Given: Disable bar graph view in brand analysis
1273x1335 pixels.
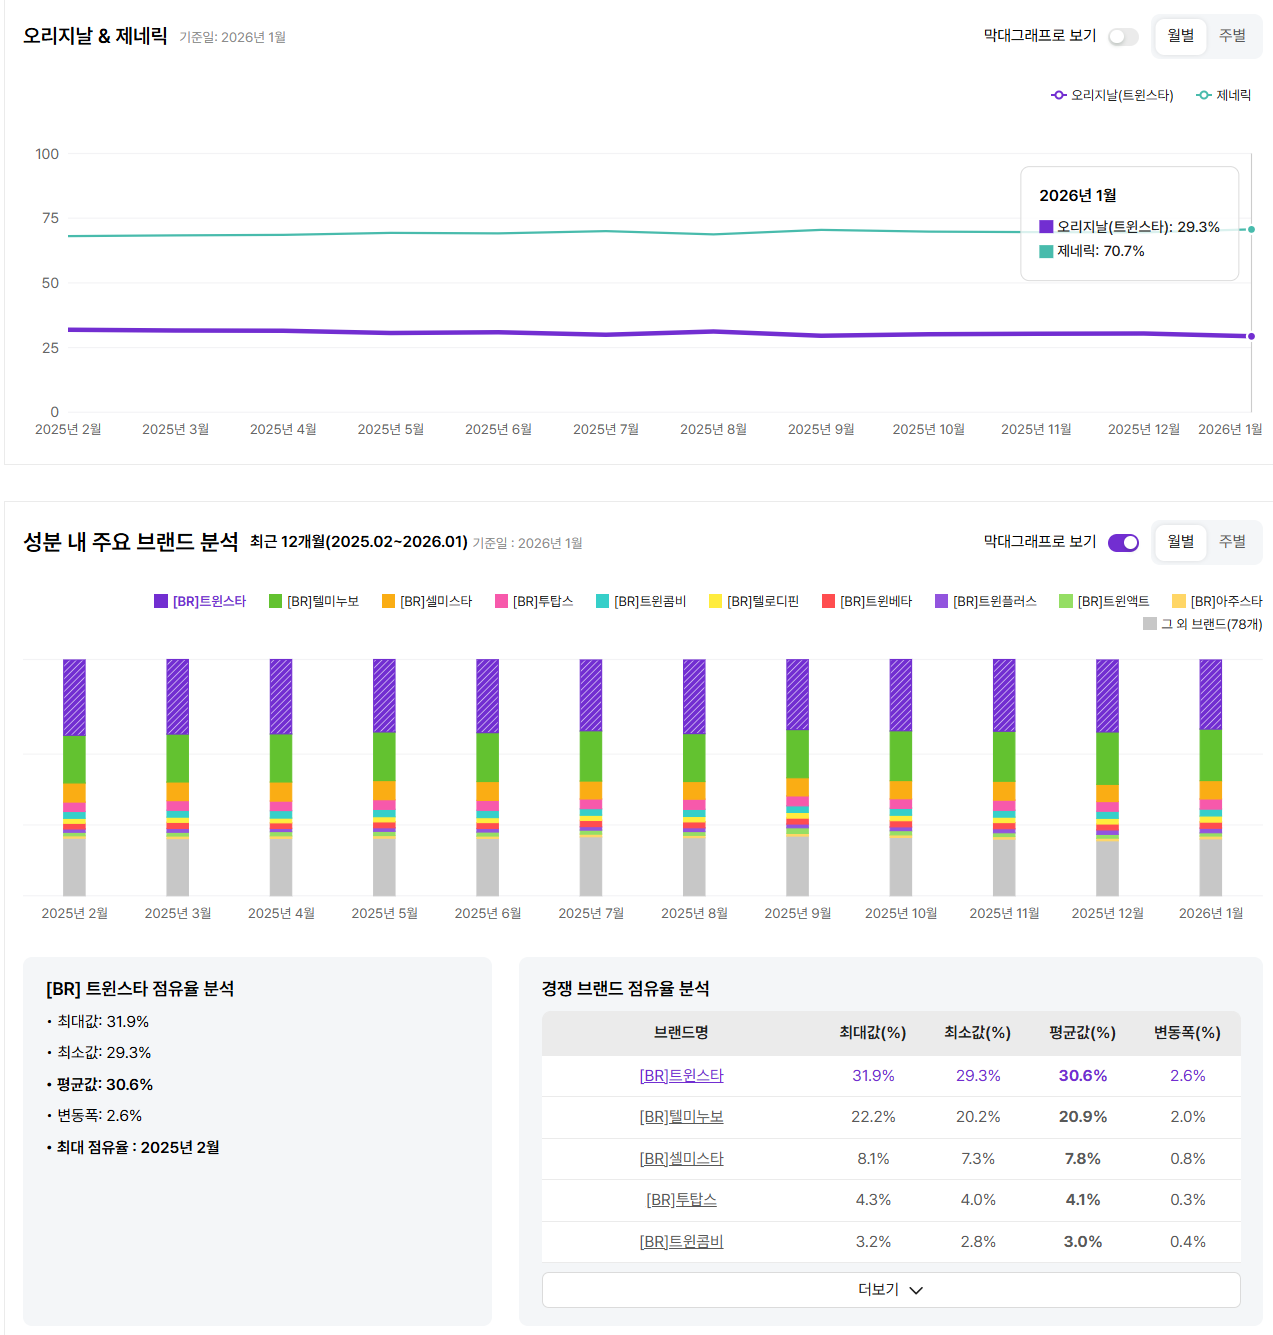Looking at the screenshot, I should coord(1123,542).
